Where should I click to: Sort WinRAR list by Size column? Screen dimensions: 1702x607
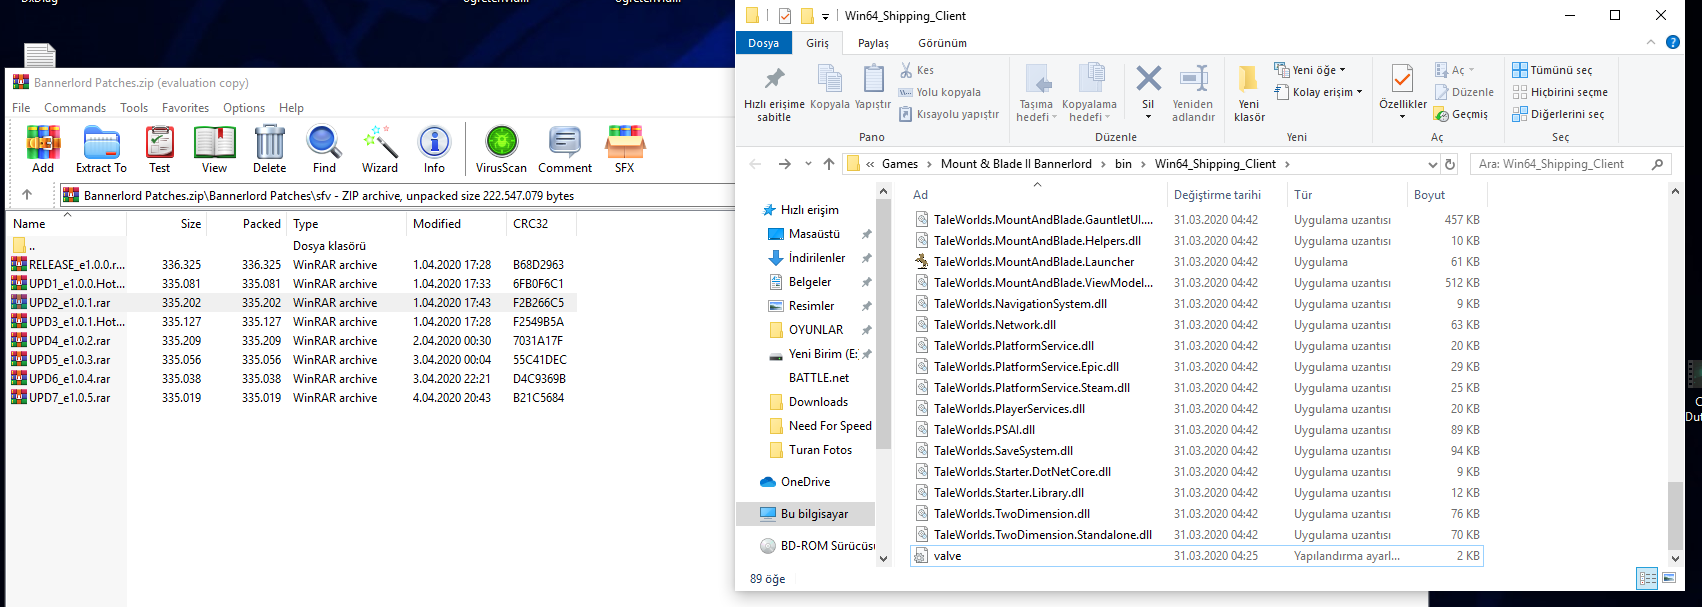pos(167,224)
